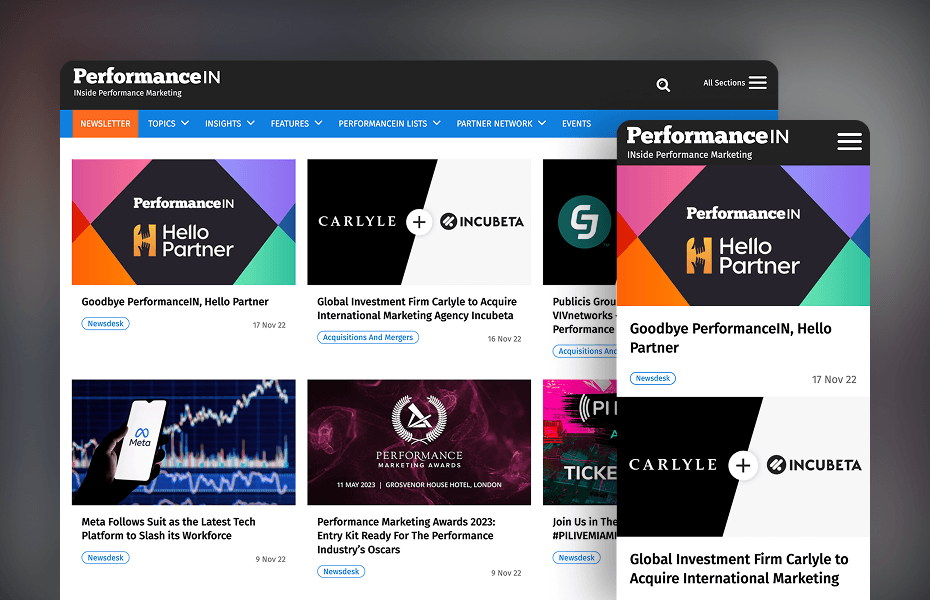Screen dimensions: 930x600
Task: Click Newsdesk tag under Goodbye PerformanceIN desktop card
Action: pyautogui.click(x=106, y=324)
